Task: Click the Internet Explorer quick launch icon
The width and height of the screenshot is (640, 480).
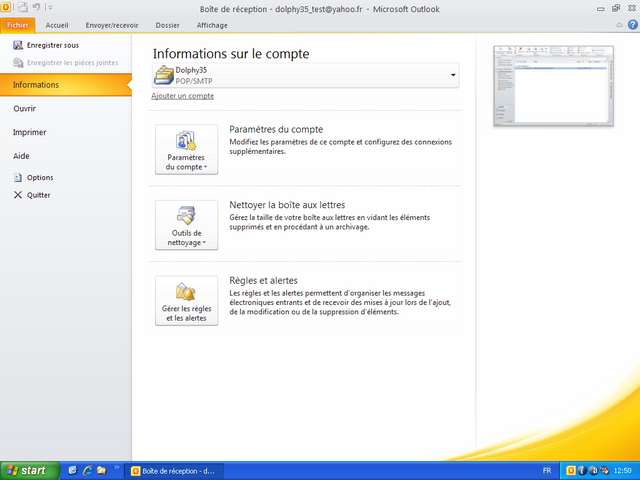Action: point(88,470)
